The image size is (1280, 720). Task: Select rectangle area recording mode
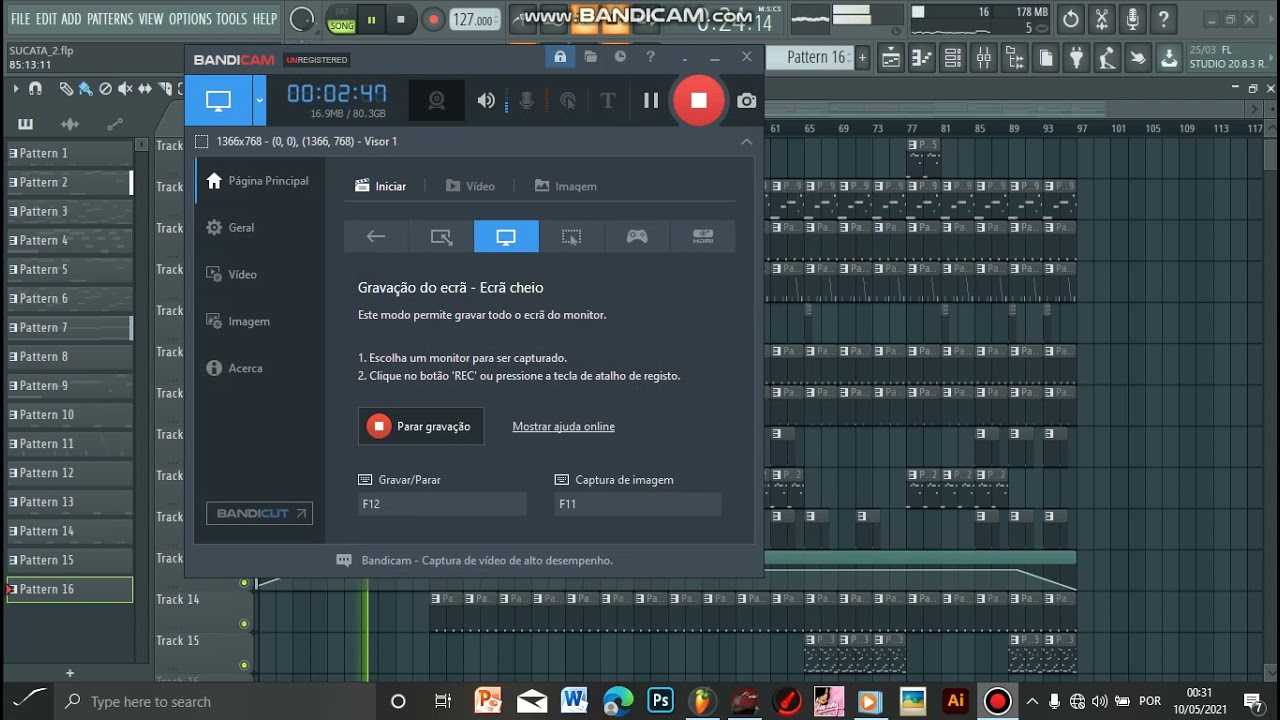441,236
